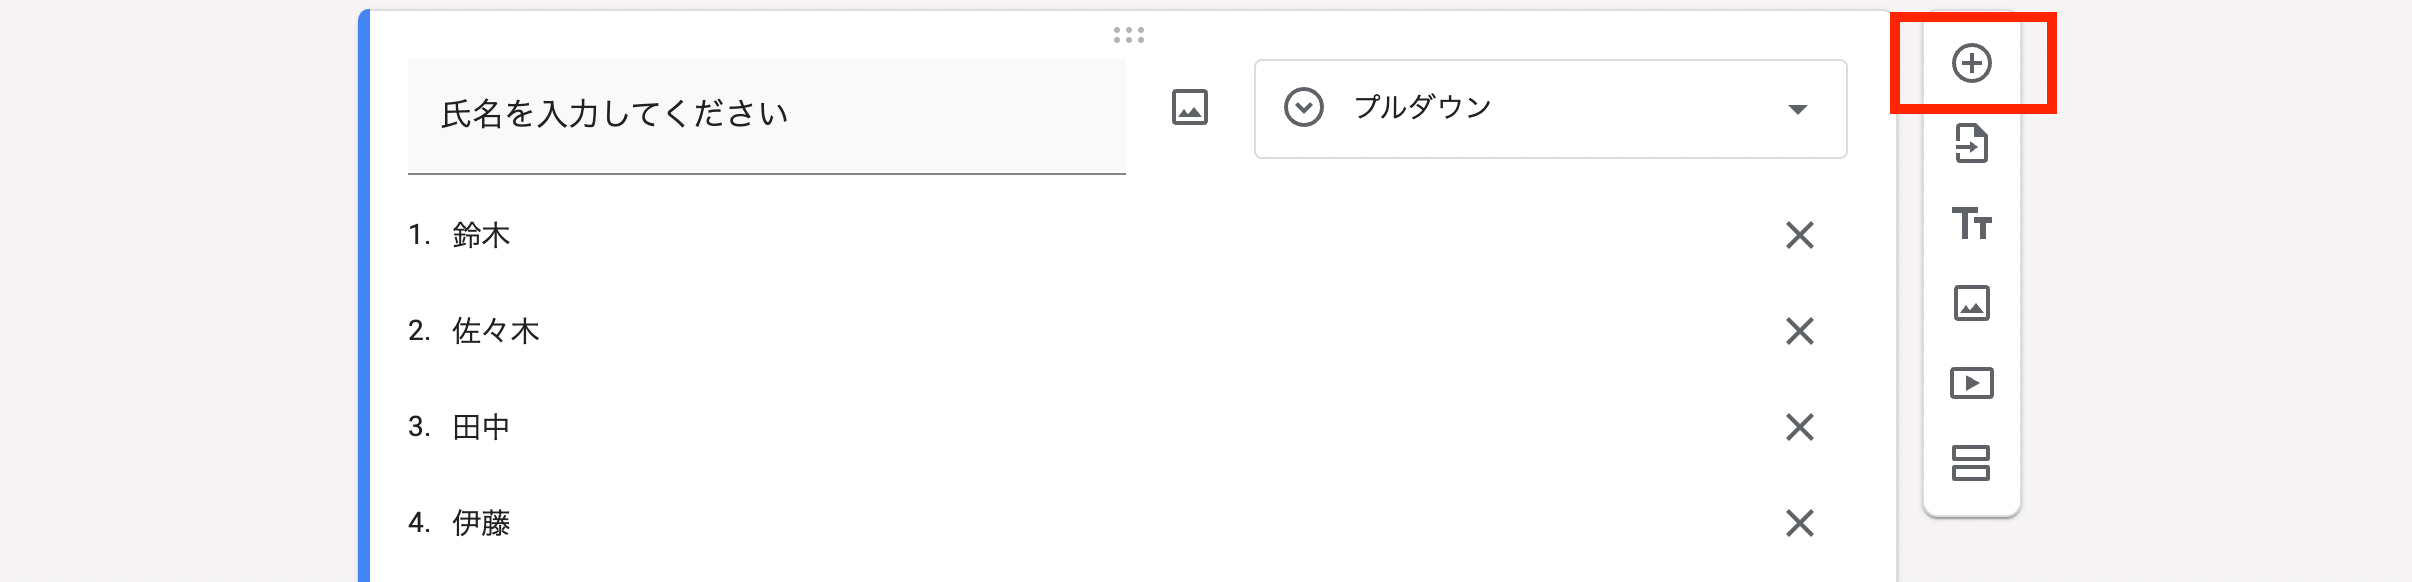Edit the question title 氏名を入力してください
The height and width of the screenshot is (582, 2412).
(766, 115)
